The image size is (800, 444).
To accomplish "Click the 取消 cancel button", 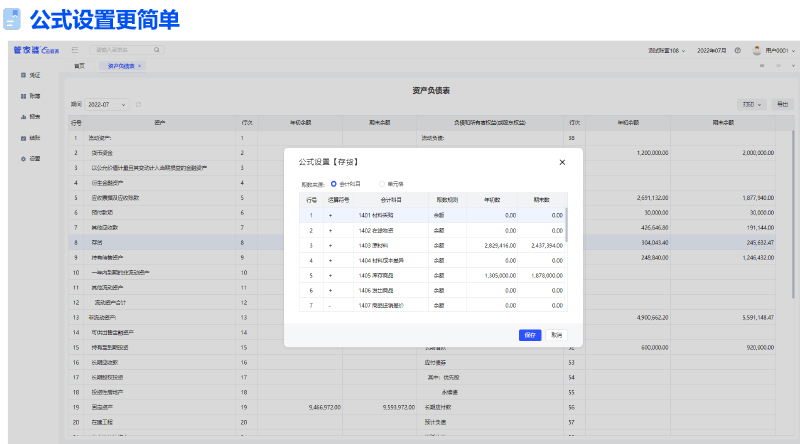I will point(557,335).
